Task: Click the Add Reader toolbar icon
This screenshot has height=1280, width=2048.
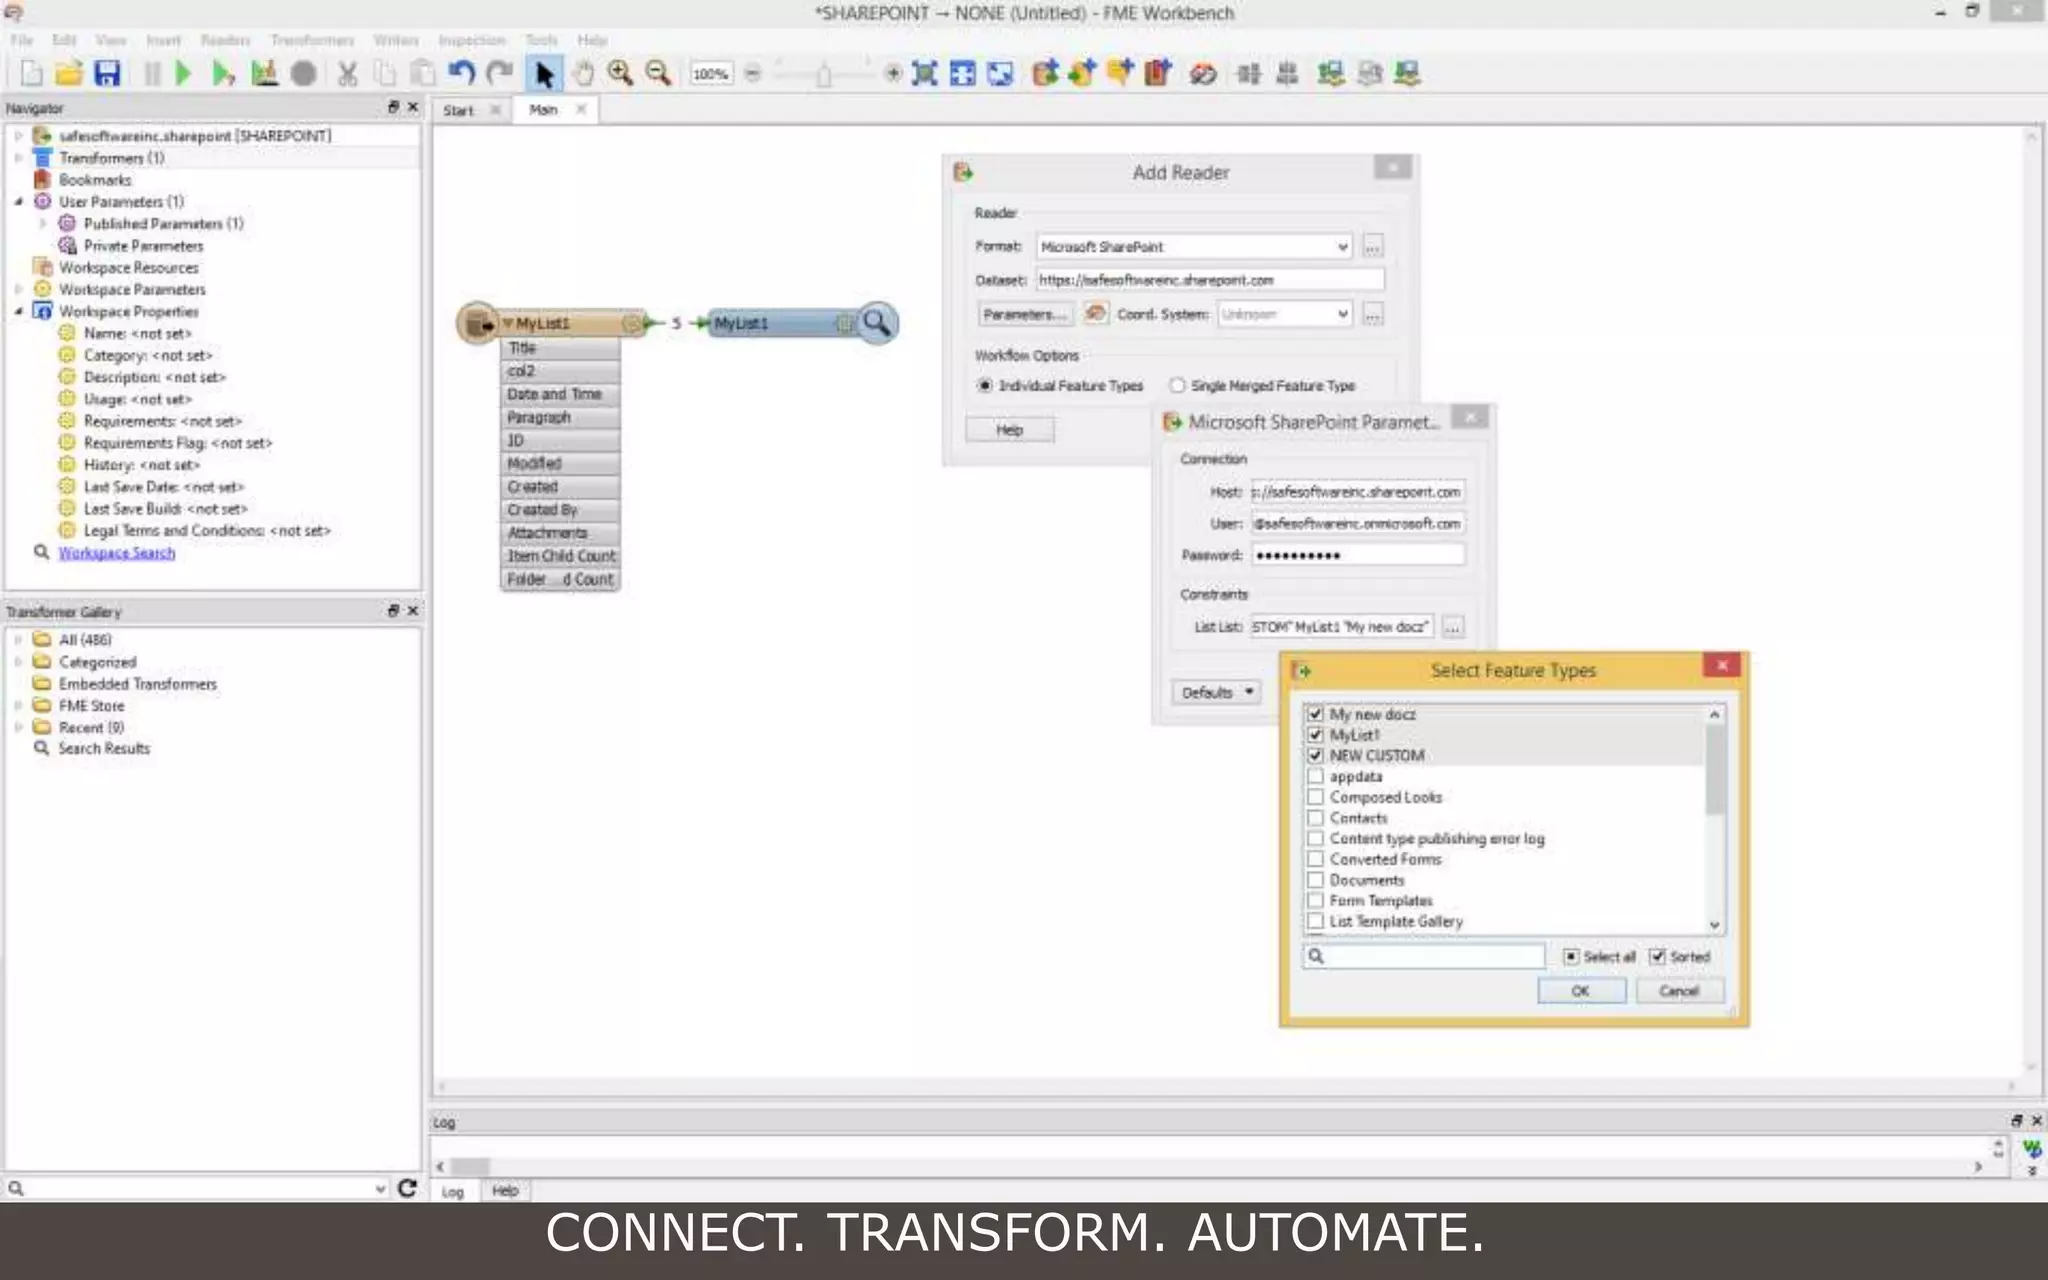Action: [1045, 73]
